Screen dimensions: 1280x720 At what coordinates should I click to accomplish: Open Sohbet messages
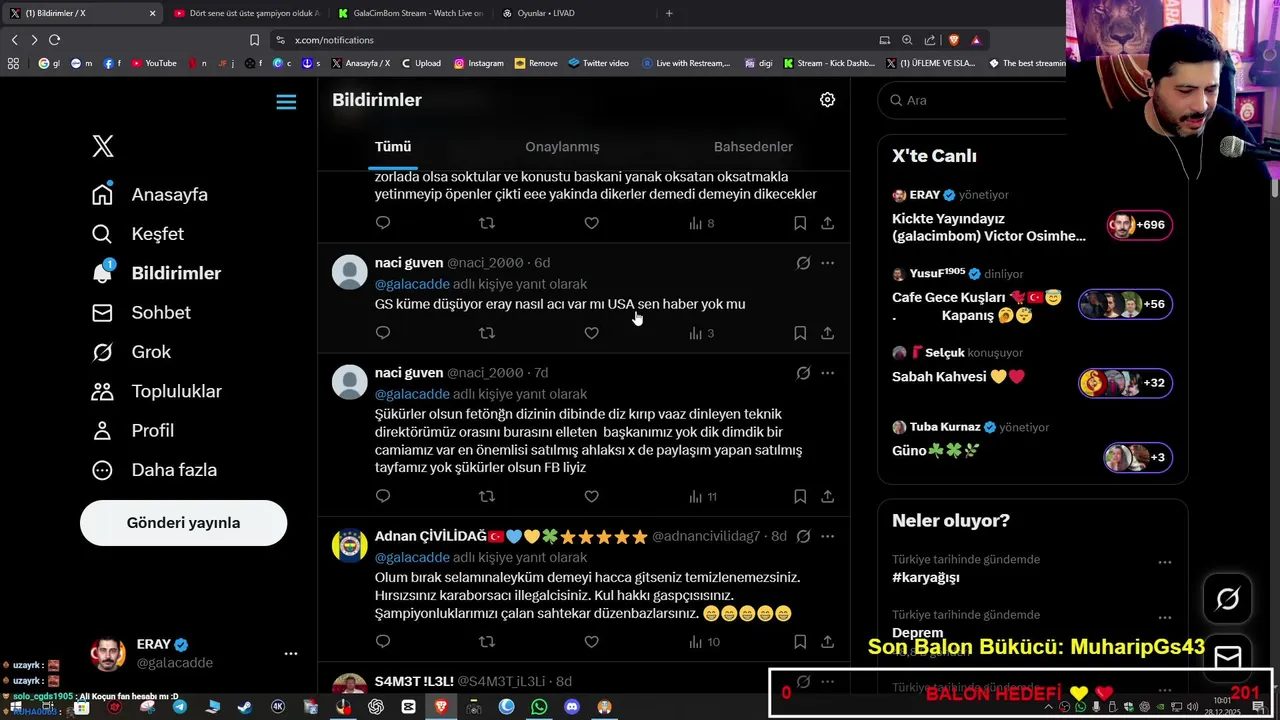coord(141,313)
